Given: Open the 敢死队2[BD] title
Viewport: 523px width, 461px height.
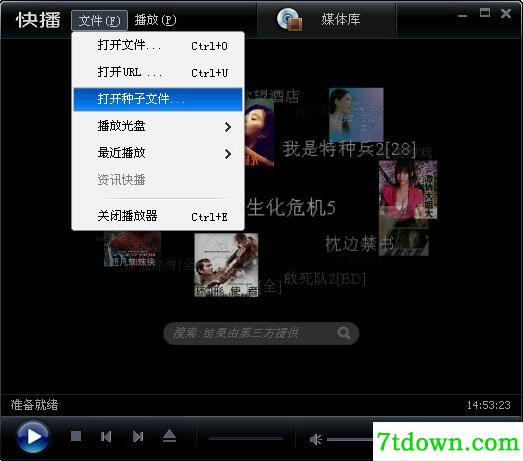Looking at the screenshot, I should point(325,279).
